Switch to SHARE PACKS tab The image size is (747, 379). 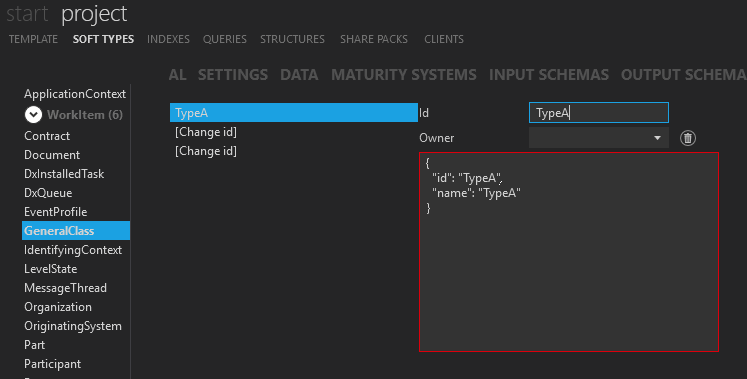coord(374,39)
